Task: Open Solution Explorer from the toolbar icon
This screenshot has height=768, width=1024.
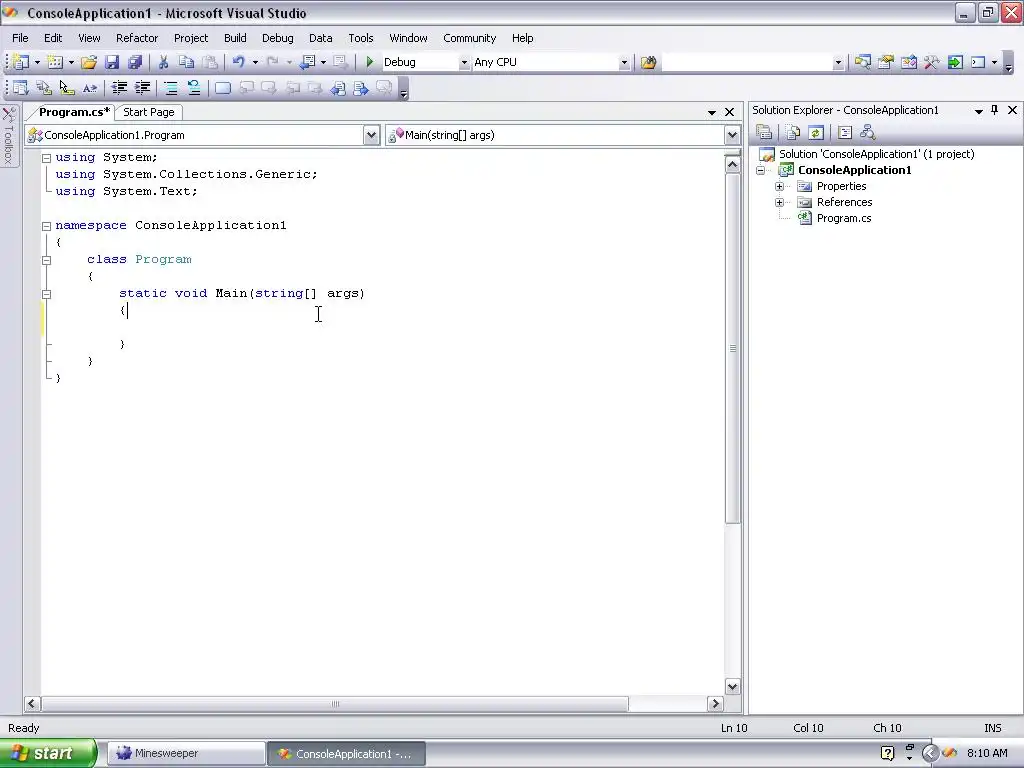Action: click(863, 62)
